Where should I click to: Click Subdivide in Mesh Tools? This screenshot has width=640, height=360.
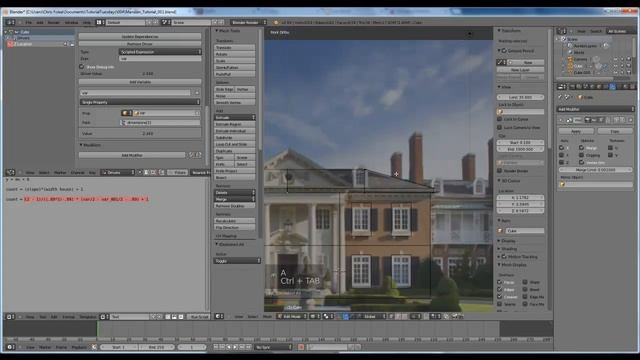(235, 138)
